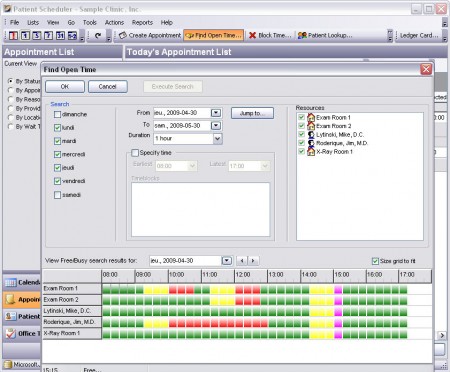Click OK in Find Open Time
This screenshot has height=372, width=450.
click(65, 87)
